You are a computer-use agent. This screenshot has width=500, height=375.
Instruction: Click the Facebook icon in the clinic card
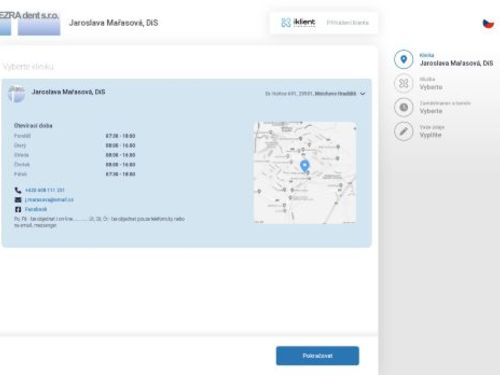[x=18, y=209]
